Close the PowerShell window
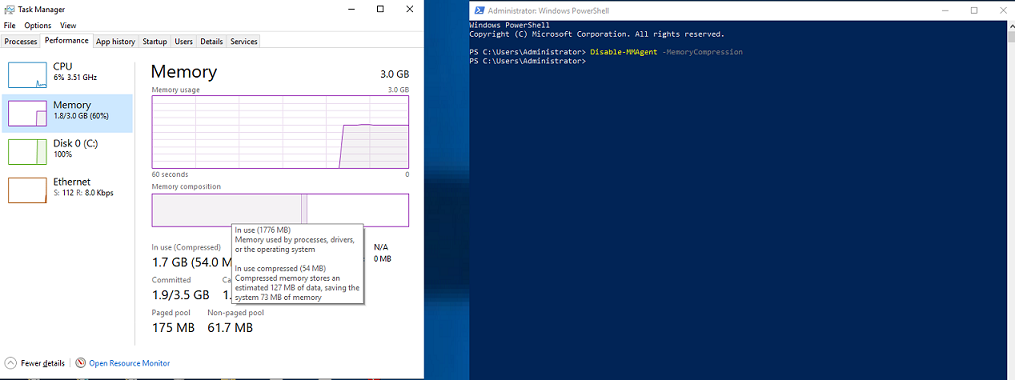The height and width of the screenshot is (380, 1015). 1002,10
